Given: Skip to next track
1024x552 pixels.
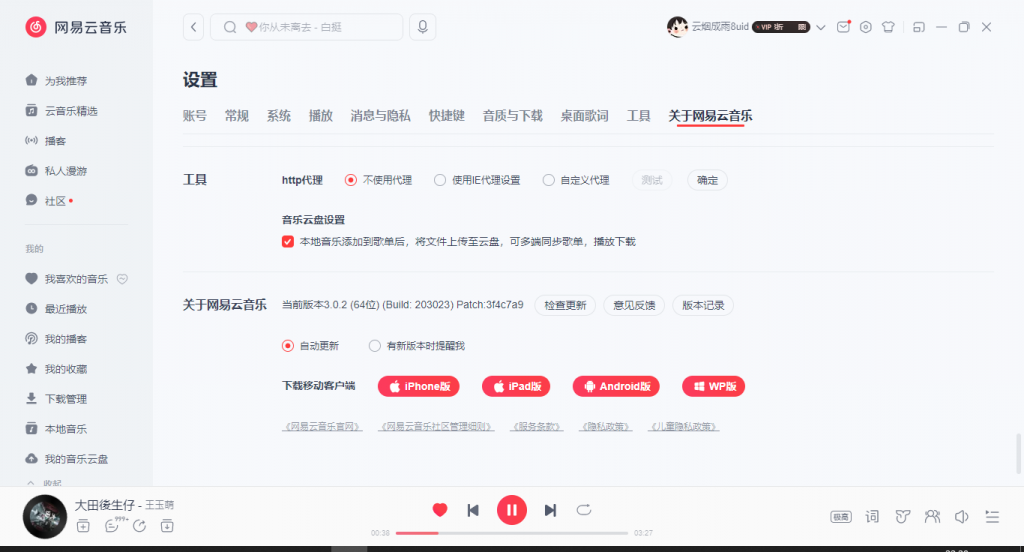Looking at the screenshot, I should (551, 510).
